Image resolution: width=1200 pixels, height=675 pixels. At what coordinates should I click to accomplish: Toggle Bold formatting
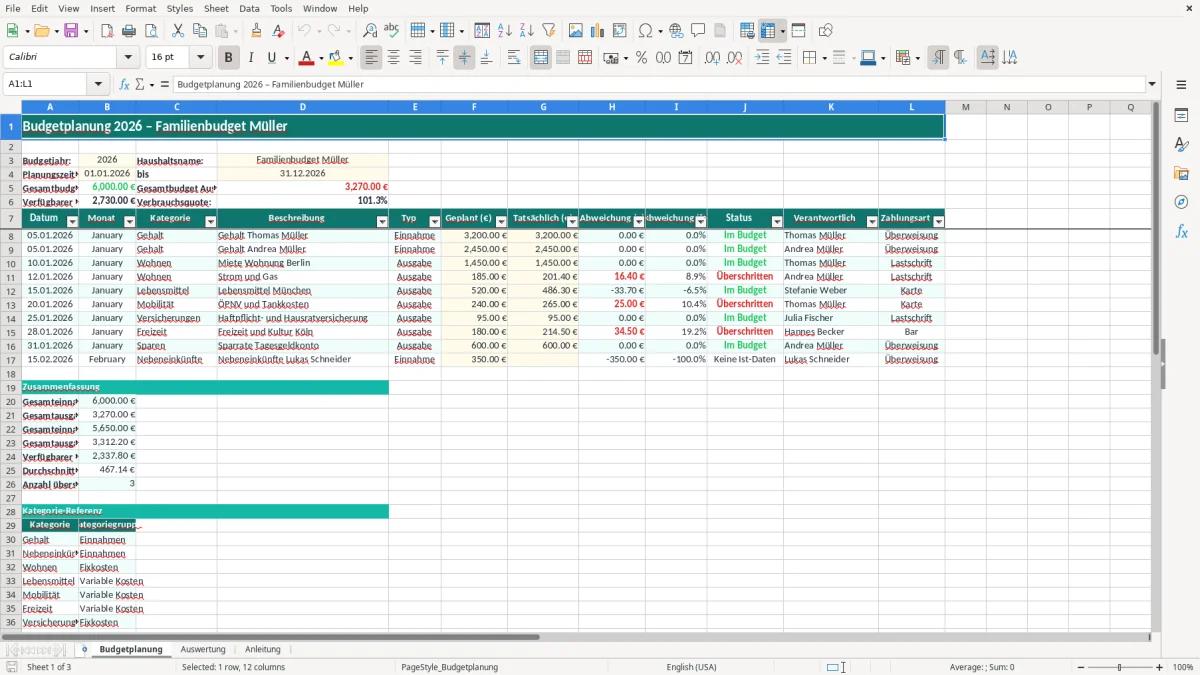(228, 58)
